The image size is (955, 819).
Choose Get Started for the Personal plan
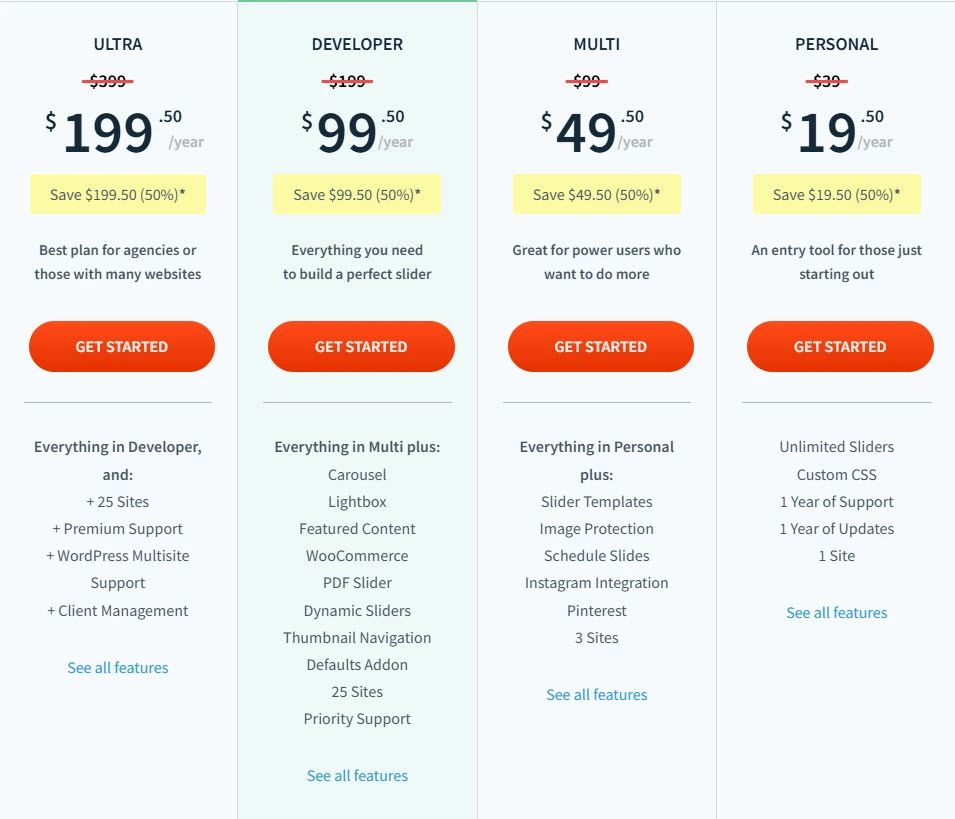point(840,347)
